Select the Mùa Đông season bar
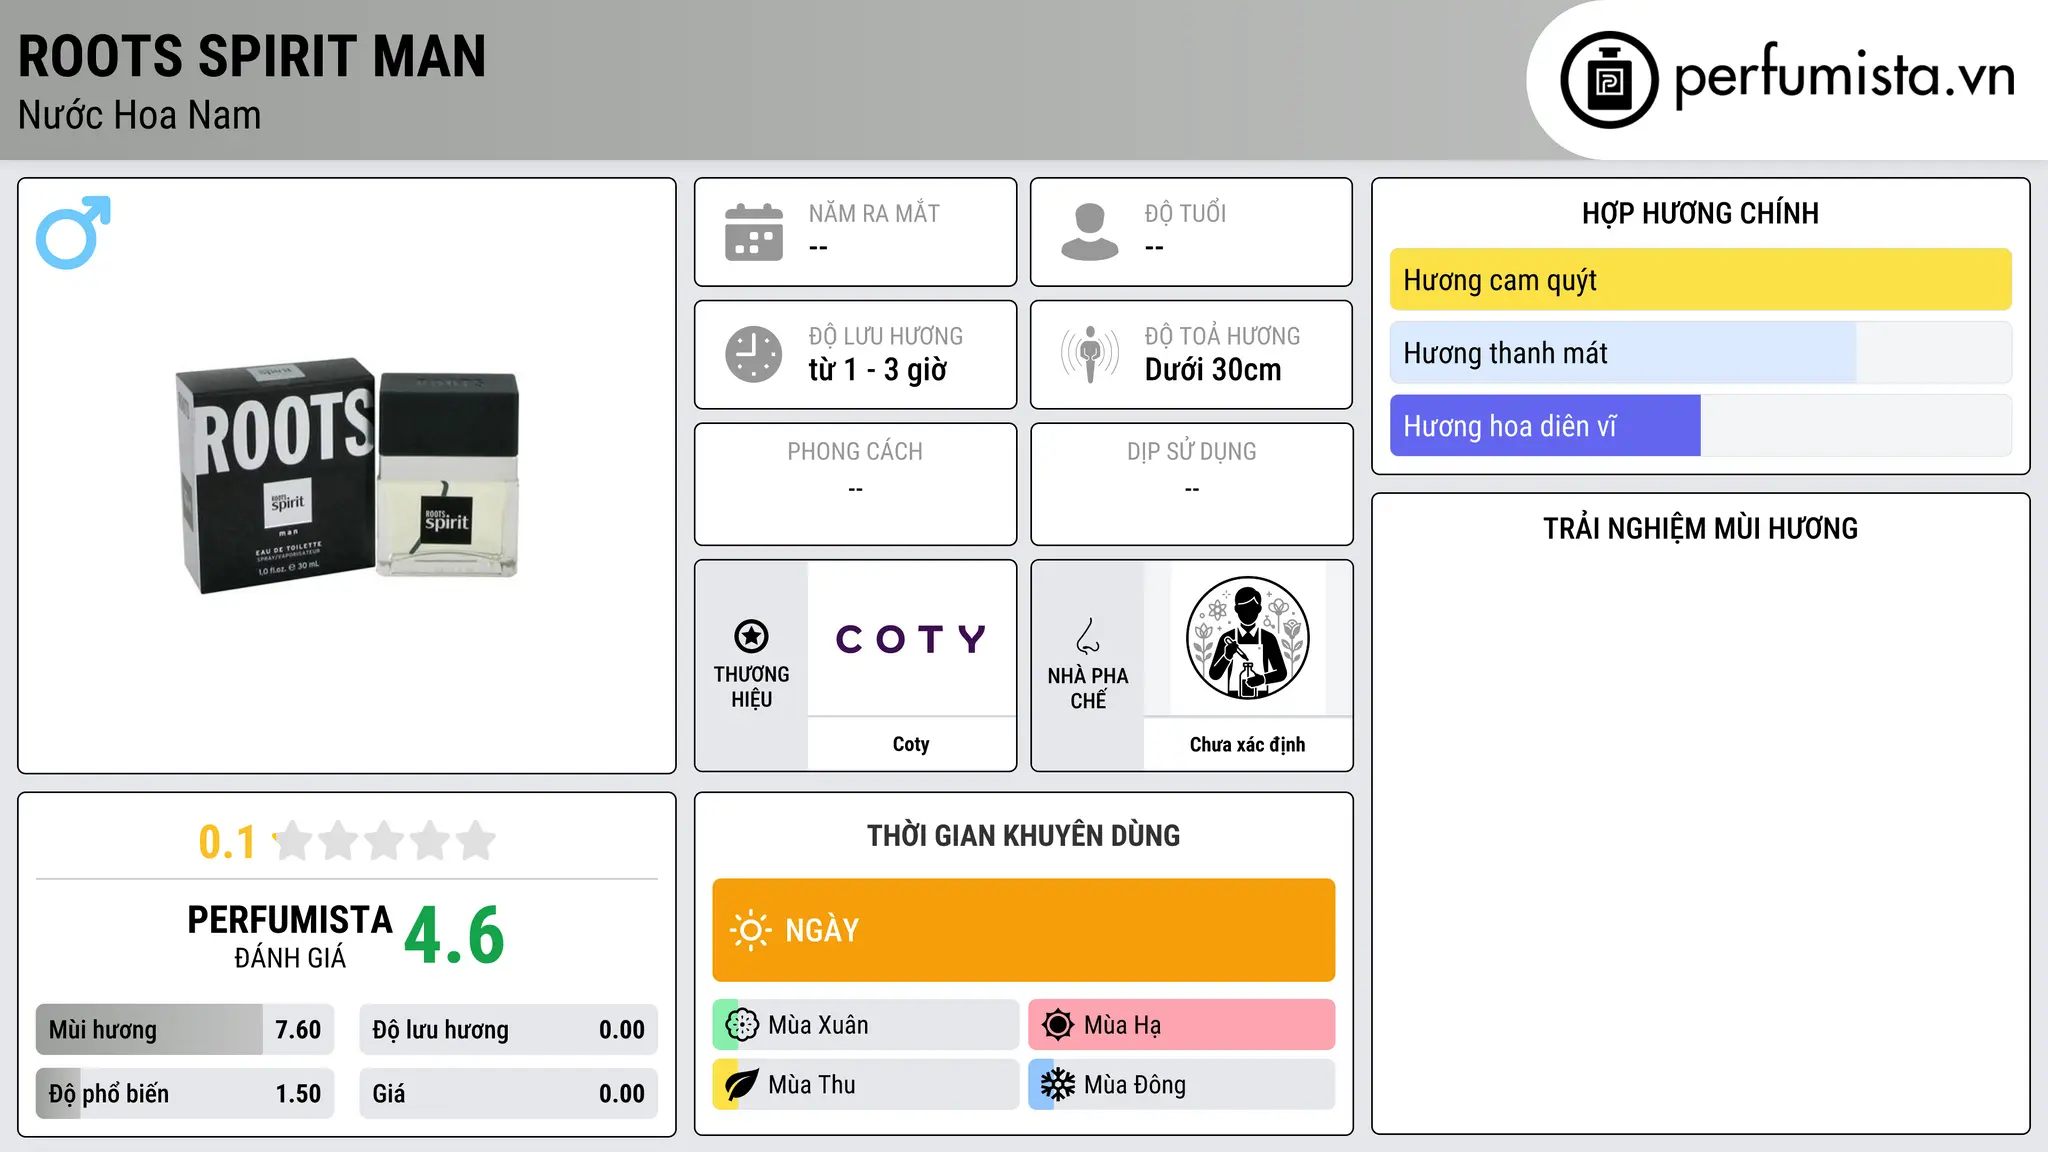The width and height of the screenshot is (2048, 1152). pyautogui.click(x=1182, y=1085)
